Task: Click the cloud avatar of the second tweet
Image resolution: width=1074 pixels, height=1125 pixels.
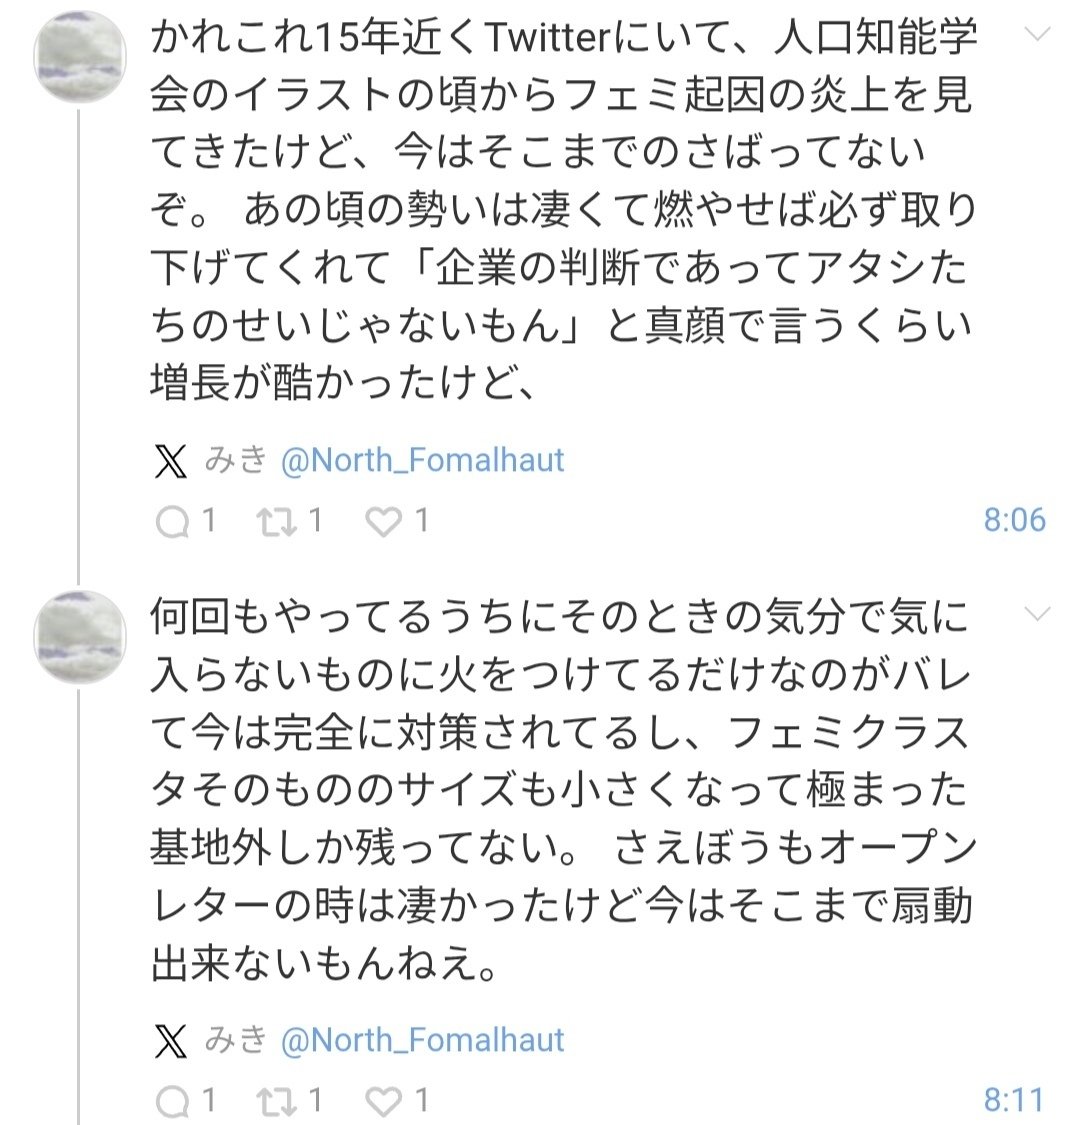Action: (80, 636)
